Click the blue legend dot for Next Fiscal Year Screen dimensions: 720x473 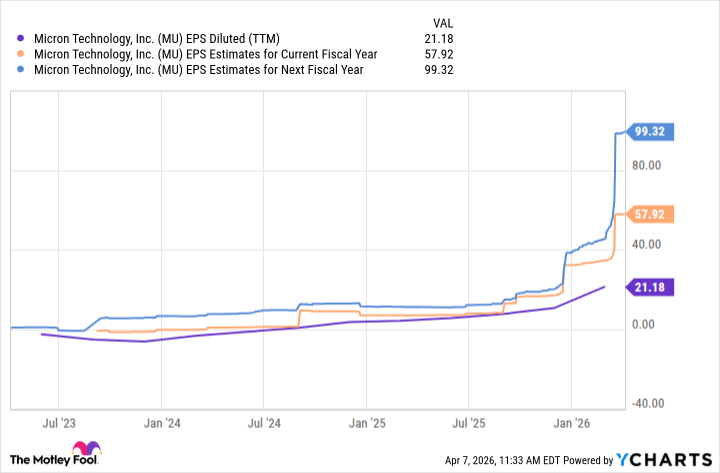[19, 70]
